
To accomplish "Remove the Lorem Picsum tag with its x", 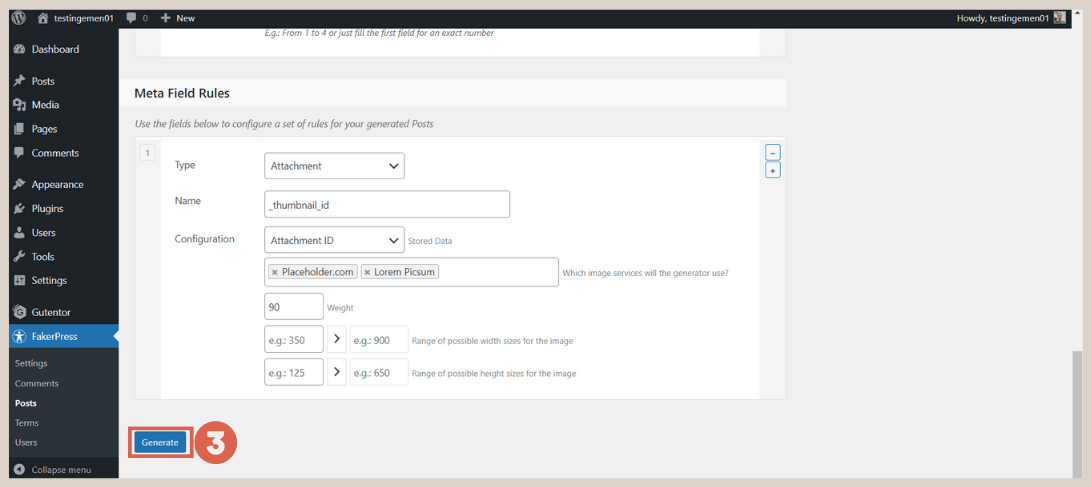I will coord(367,272).
